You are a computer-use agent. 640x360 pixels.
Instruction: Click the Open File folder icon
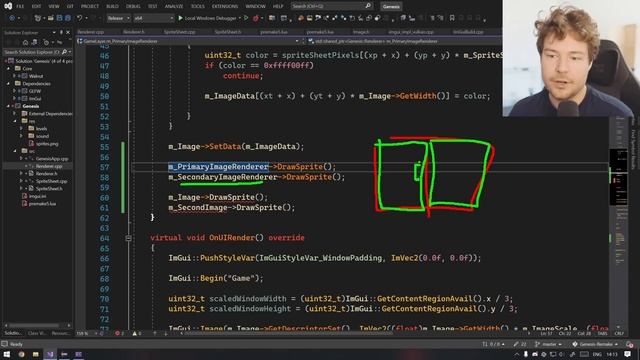point(51,18)
